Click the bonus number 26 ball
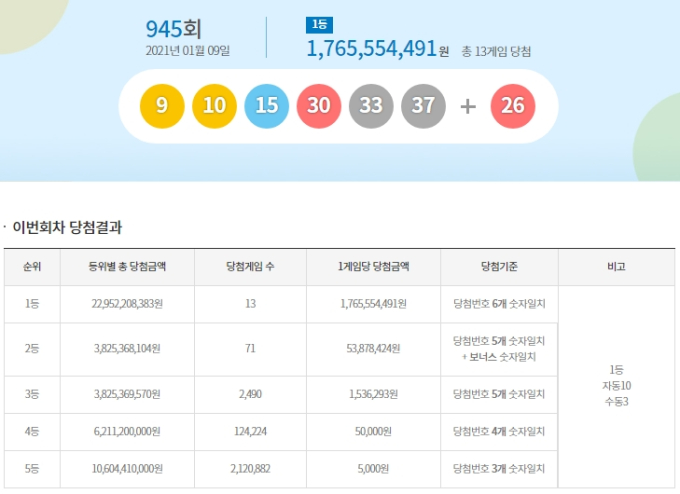The image size is (680, 494). [x=513, y=106]
